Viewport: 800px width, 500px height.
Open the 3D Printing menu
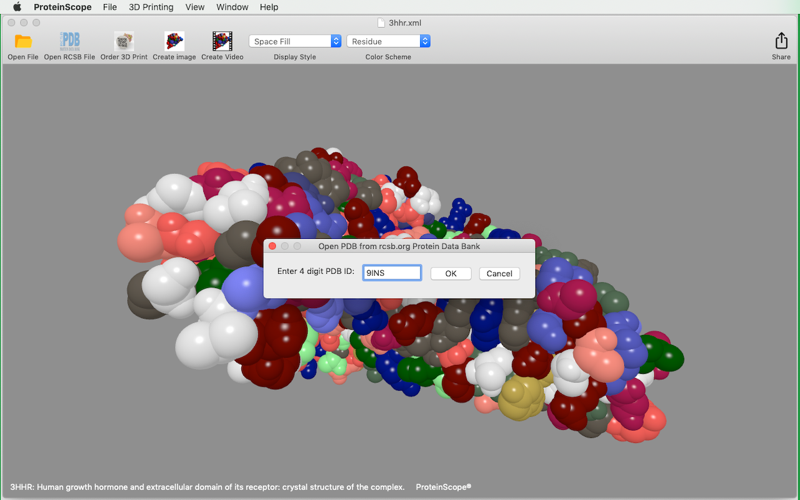tap(151, 7)
